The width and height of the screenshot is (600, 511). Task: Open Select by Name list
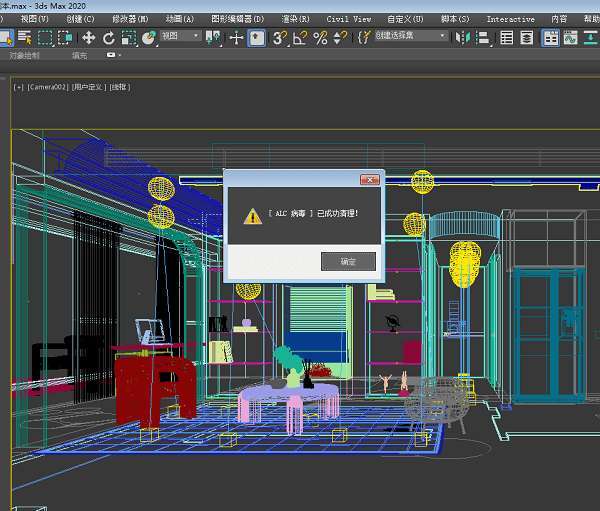pyautogui.click(x=24, y=37)
